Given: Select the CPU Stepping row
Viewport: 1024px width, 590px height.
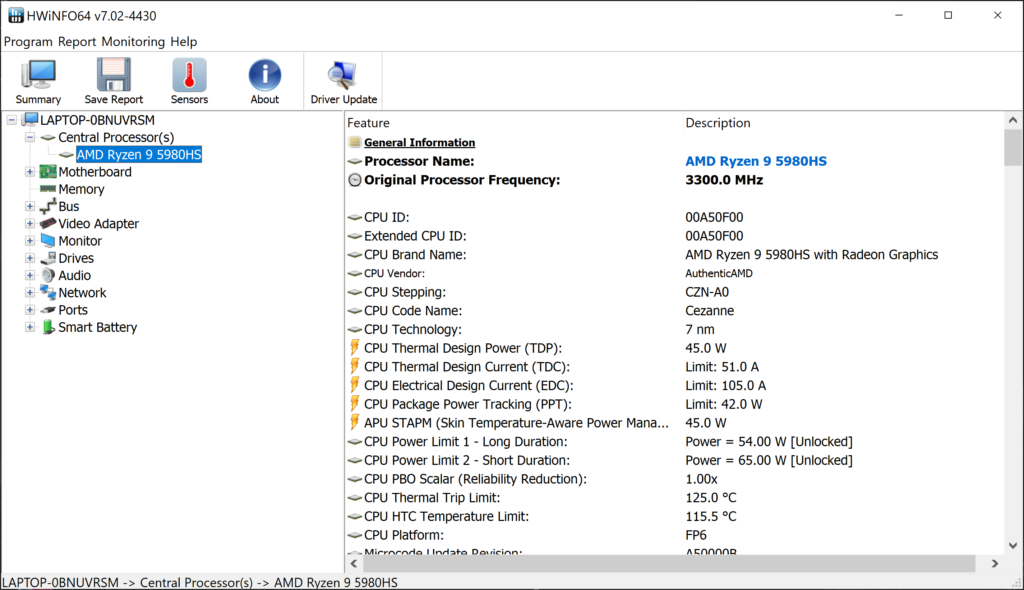Looking at the screenshot, I should coord(675,292).
